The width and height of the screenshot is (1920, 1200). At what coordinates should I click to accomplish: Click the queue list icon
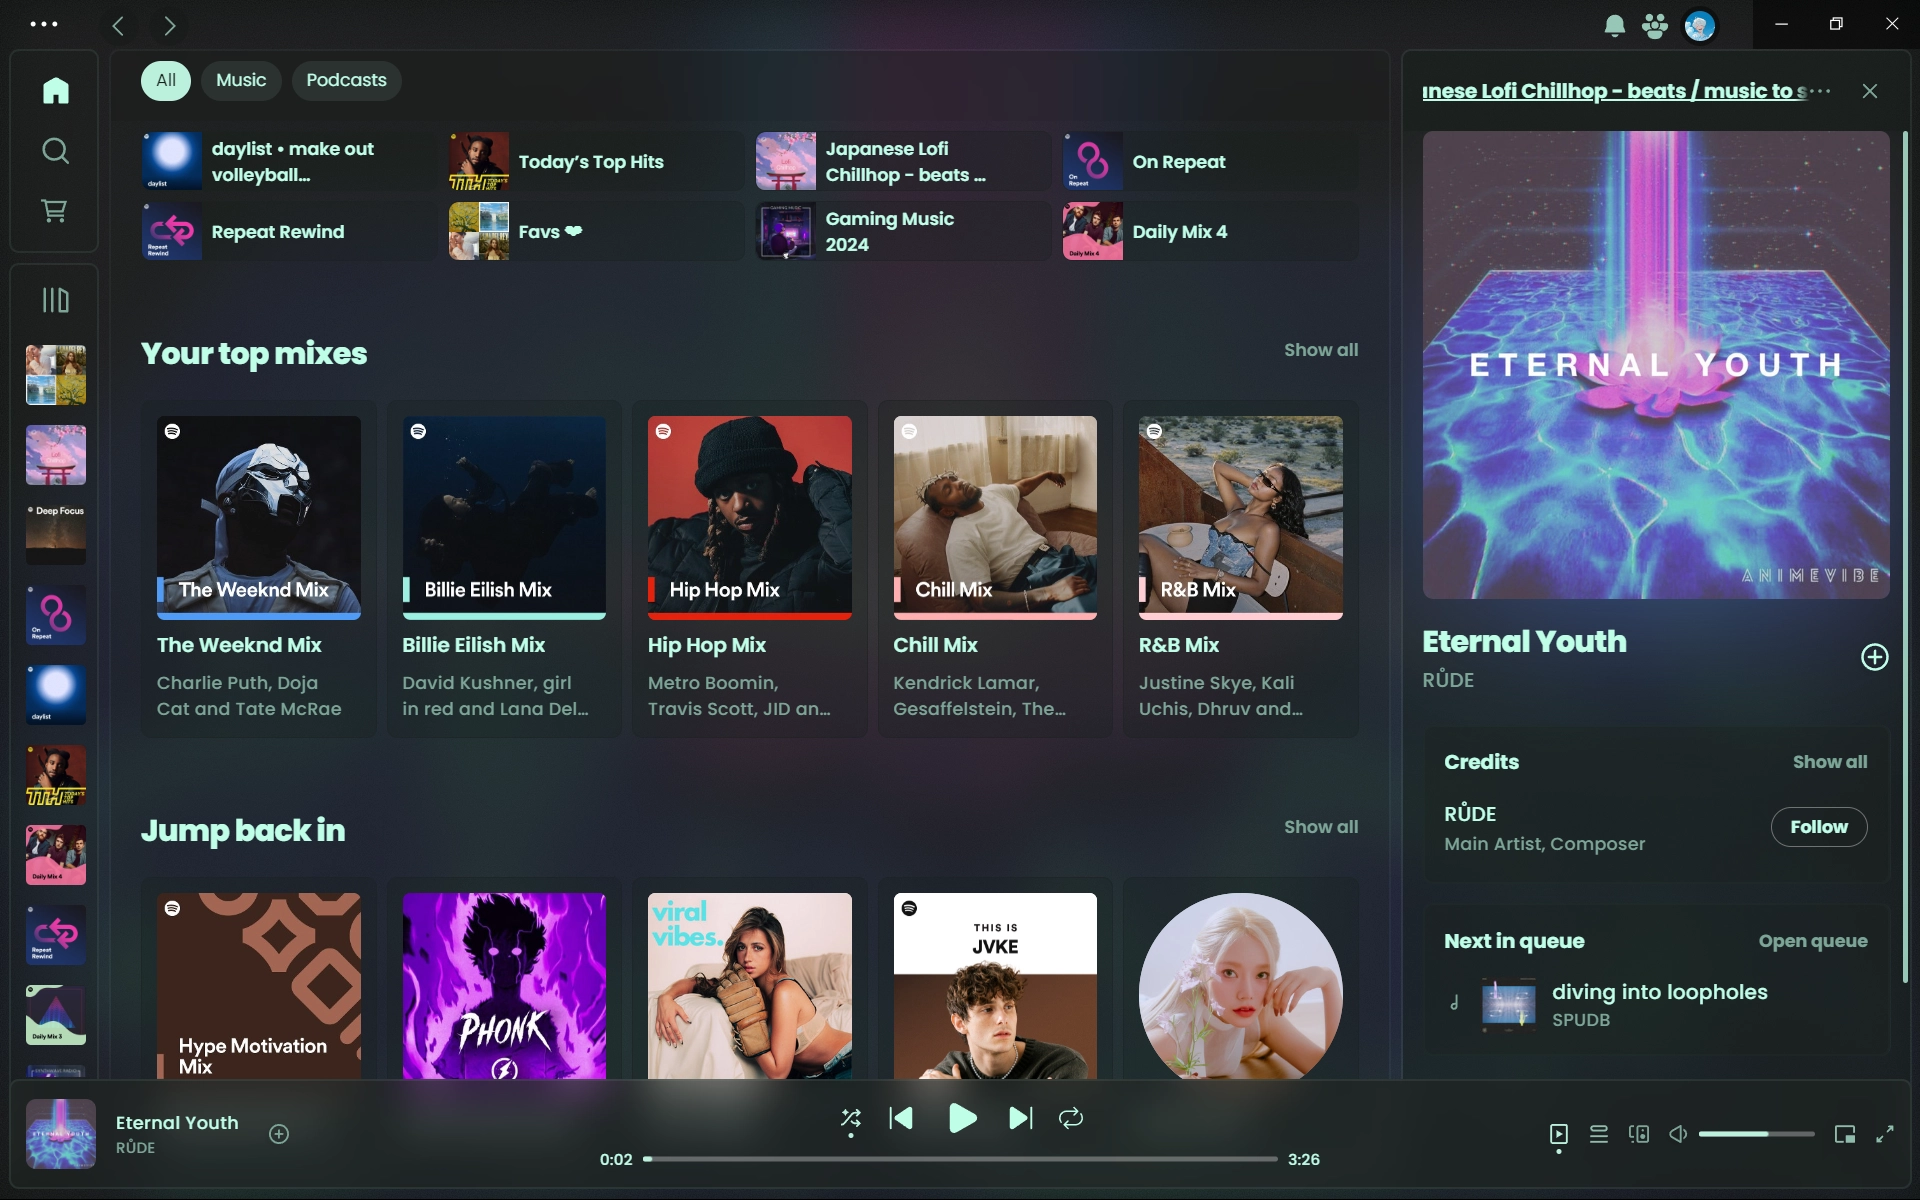coord(1598,1134)
